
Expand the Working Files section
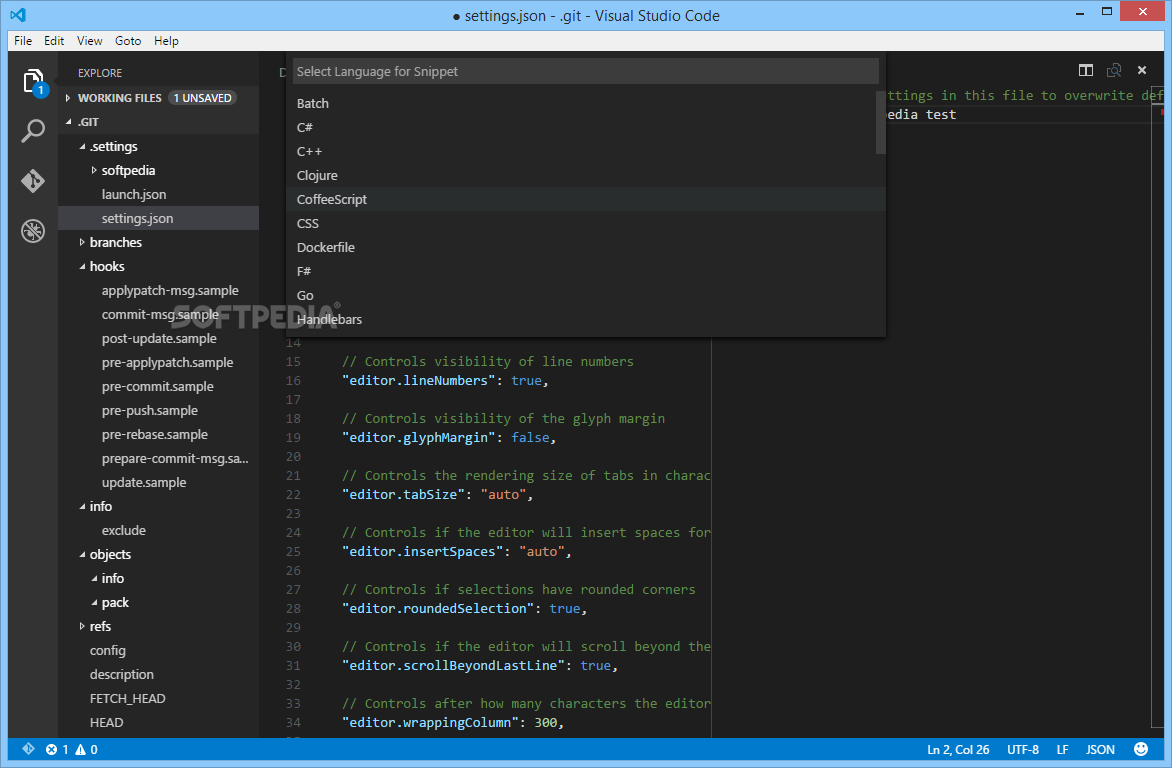68,98
